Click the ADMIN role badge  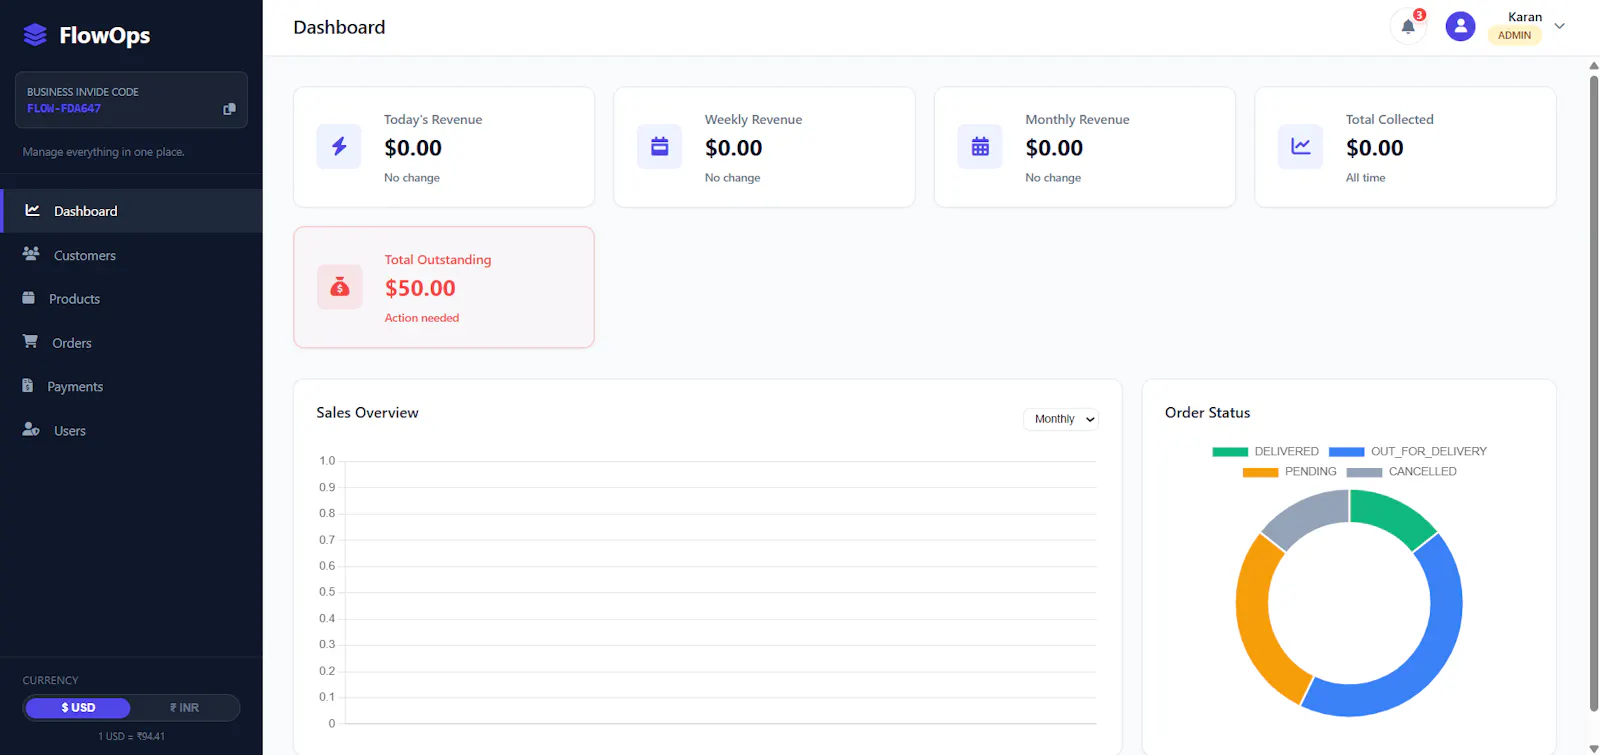coord(1514,35)
